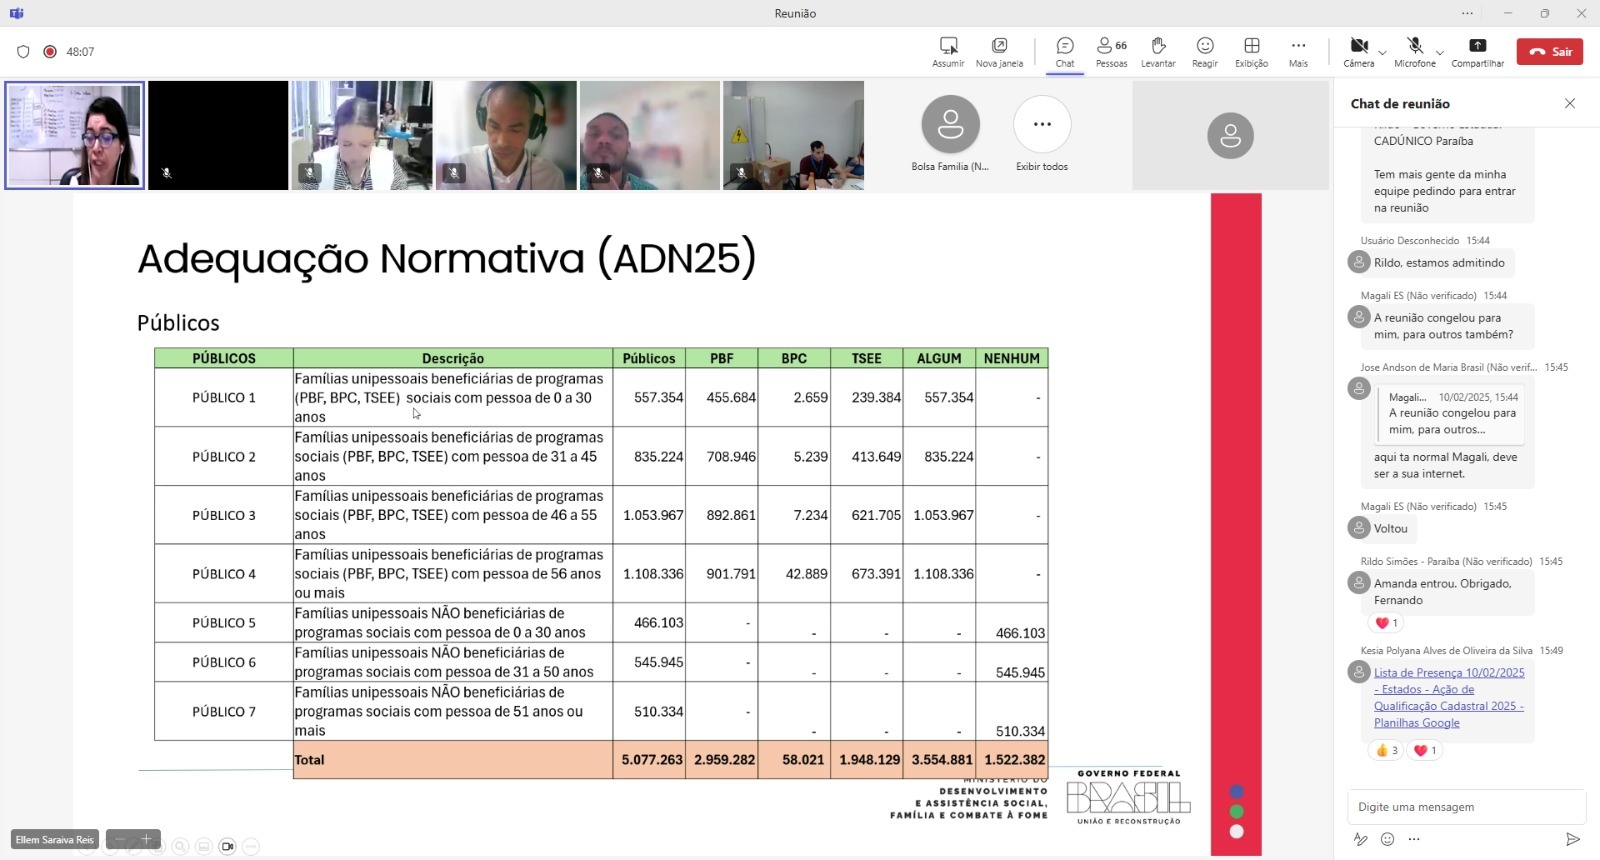Open text formatting options in chat composer

[1360, 839]
